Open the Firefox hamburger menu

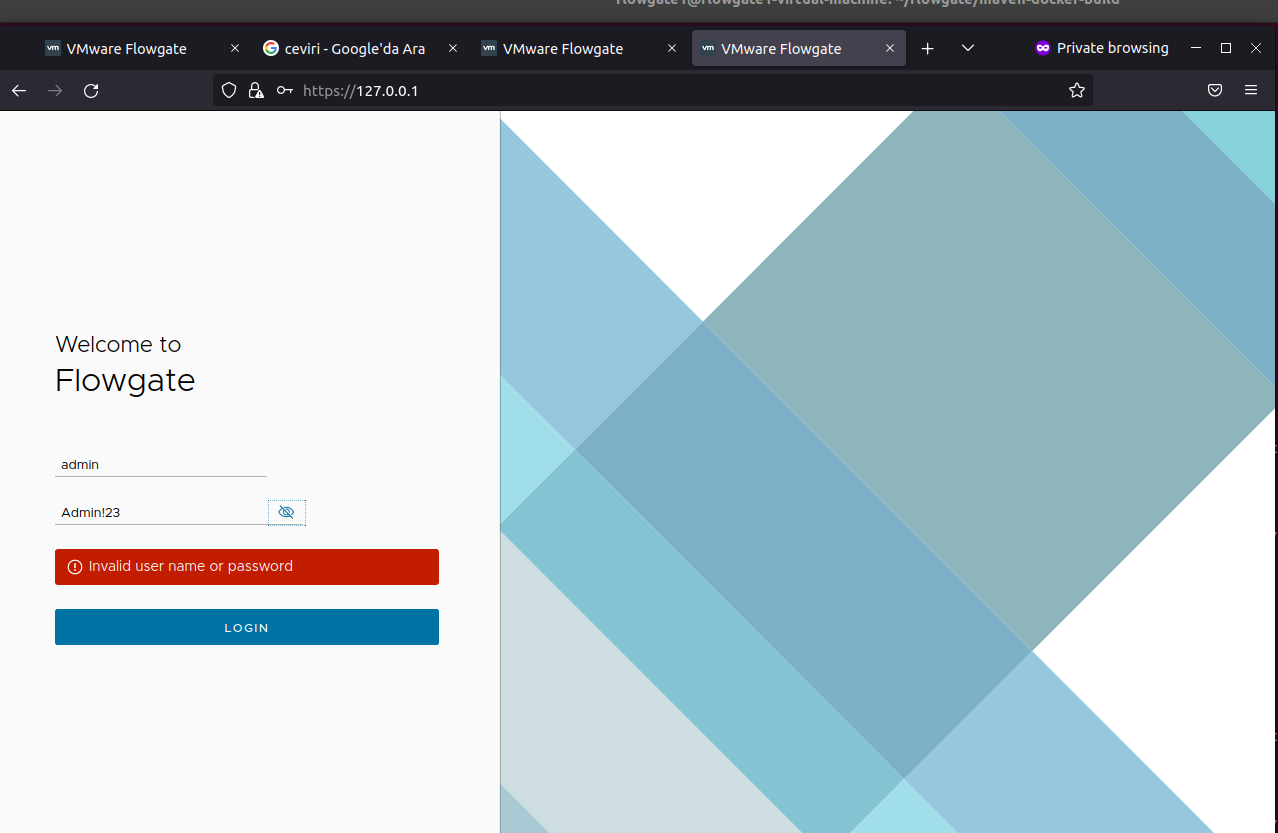point(1251,91)
